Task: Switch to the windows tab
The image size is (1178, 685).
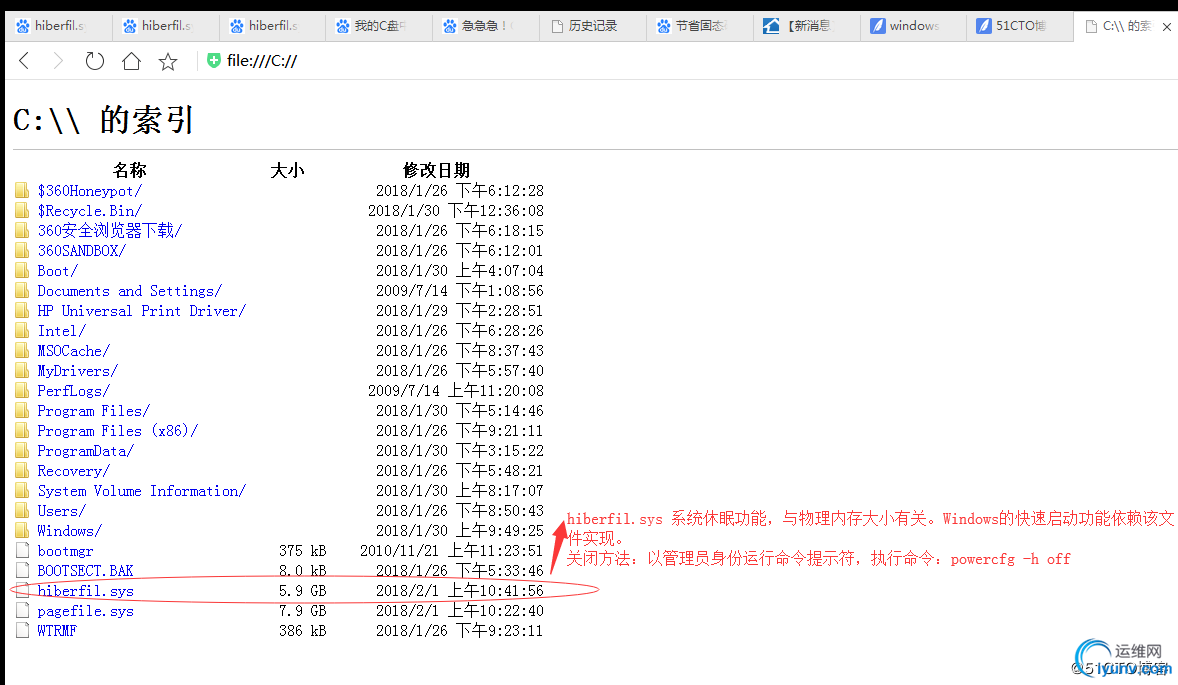Action: [x=914, y=26]
